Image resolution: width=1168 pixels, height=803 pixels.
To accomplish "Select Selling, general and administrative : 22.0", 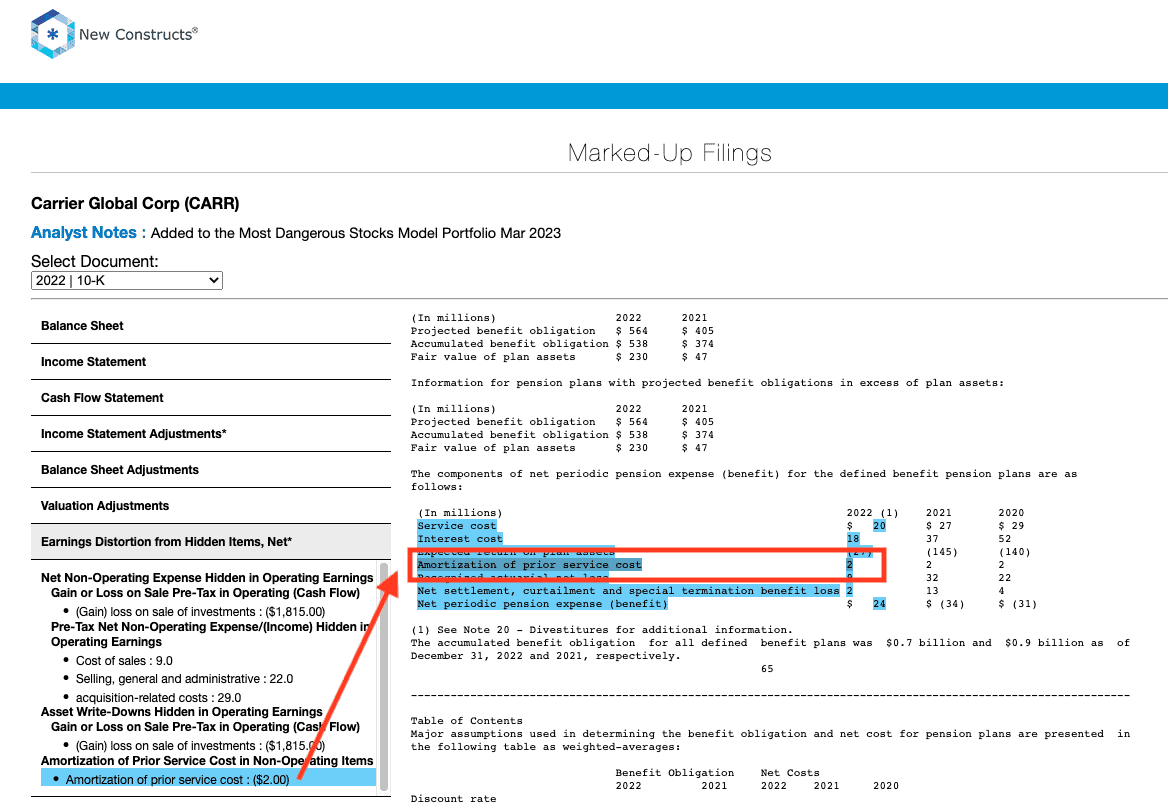I will 184,679.
